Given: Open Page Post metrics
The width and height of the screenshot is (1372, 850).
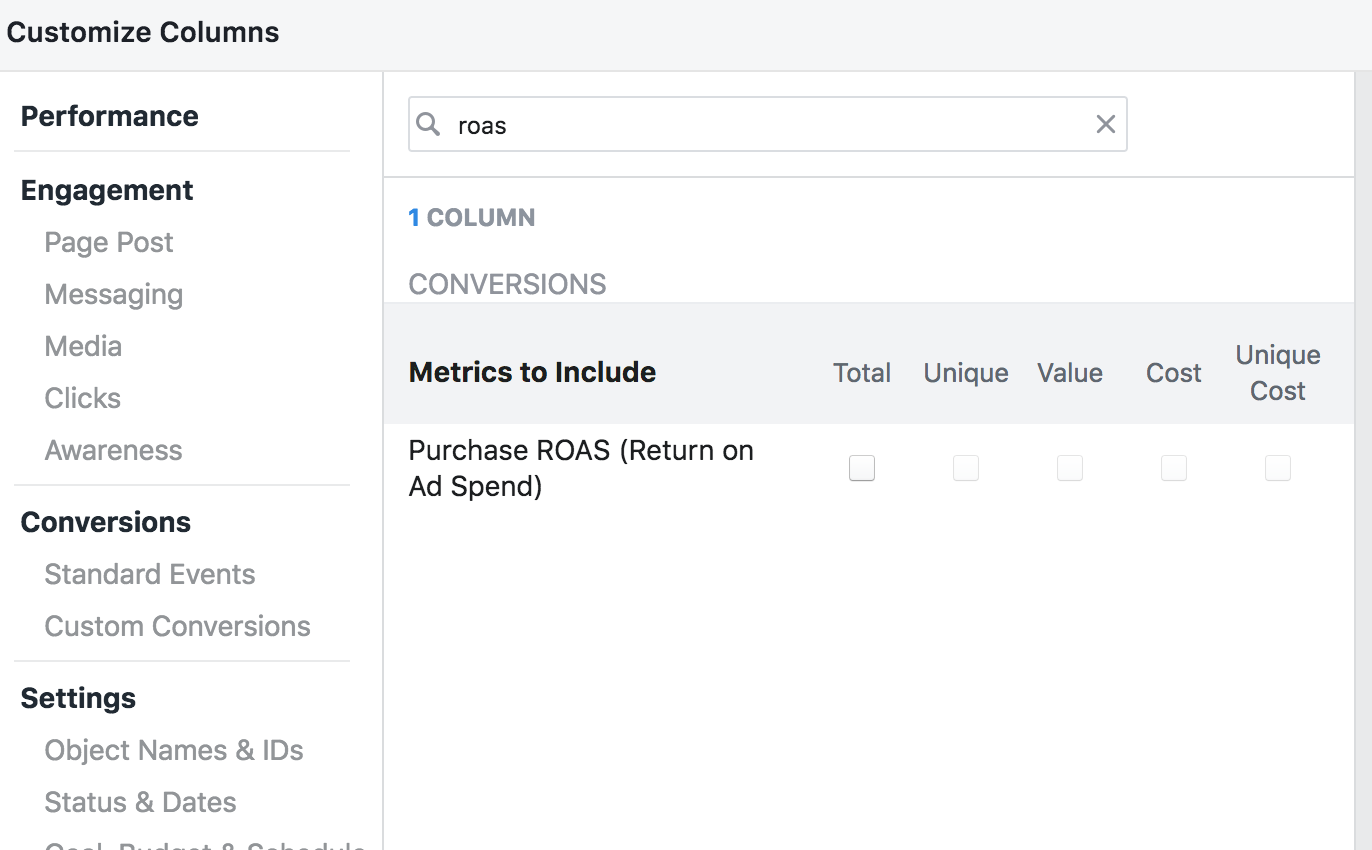Looking at the screenshot, I should coord(108,242).
